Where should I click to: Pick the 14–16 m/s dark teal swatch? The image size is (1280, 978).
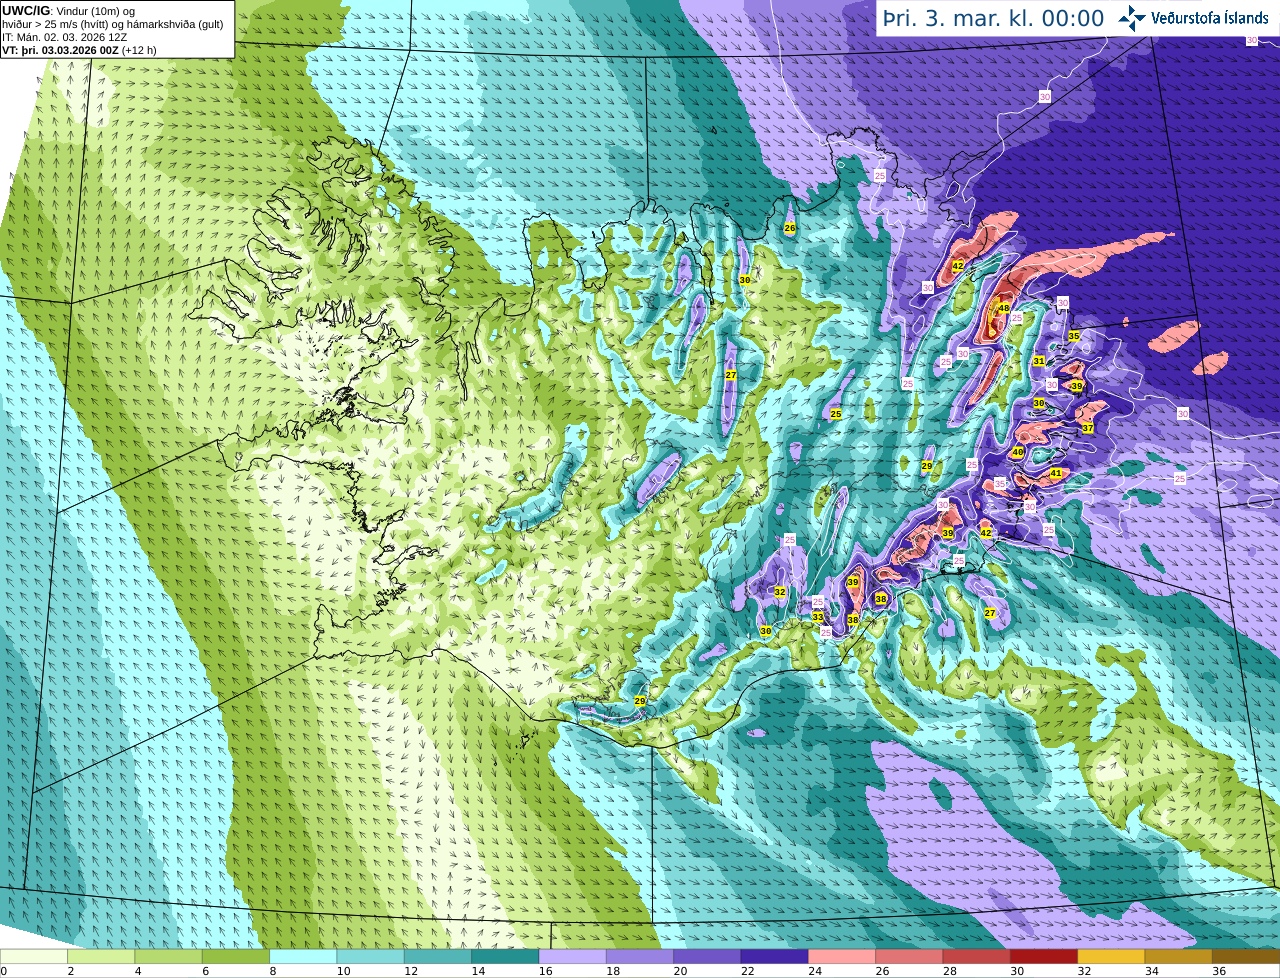[x=505, y=957]
